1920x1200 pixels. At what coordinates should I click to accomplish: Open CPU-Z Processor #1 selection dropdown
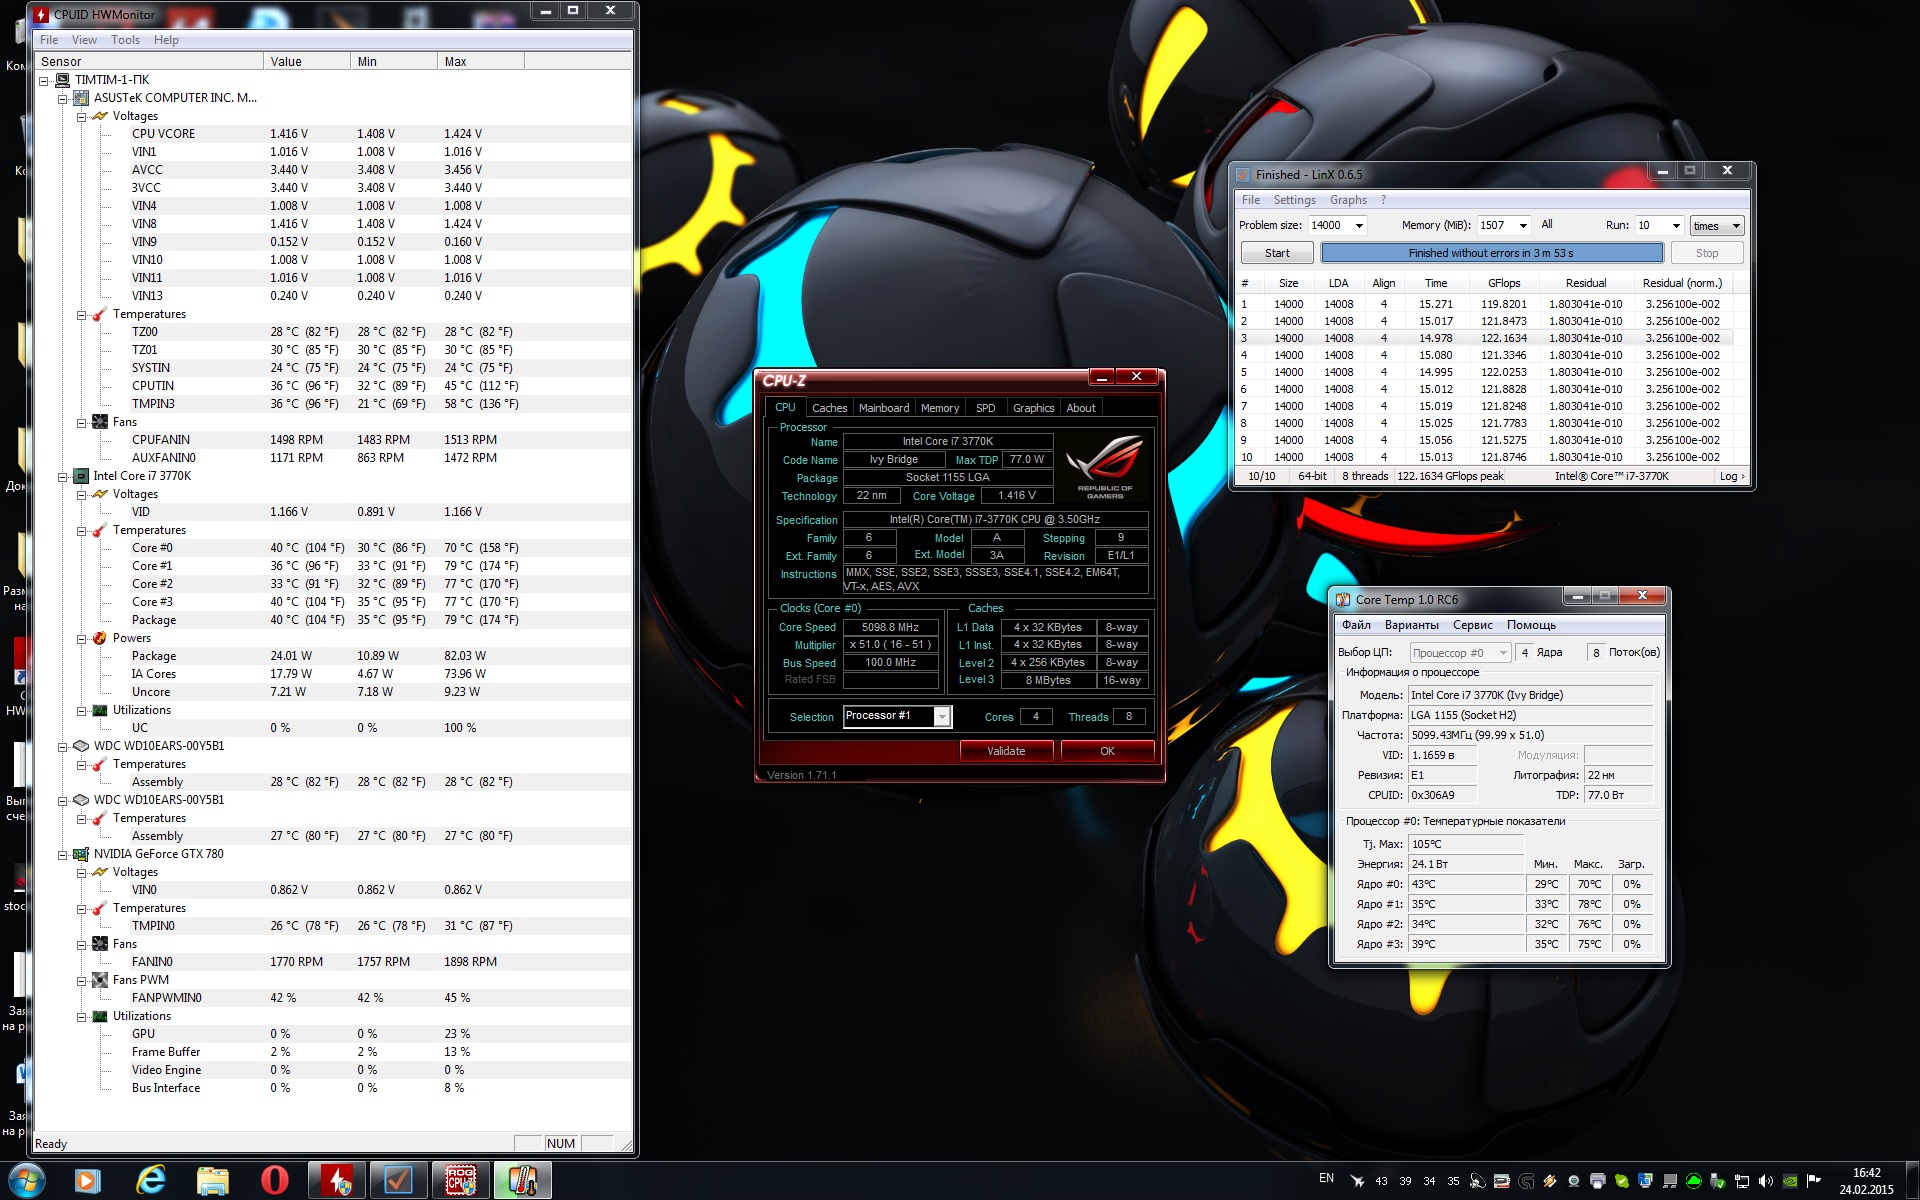pyautogui.click(x=941, y=717)
